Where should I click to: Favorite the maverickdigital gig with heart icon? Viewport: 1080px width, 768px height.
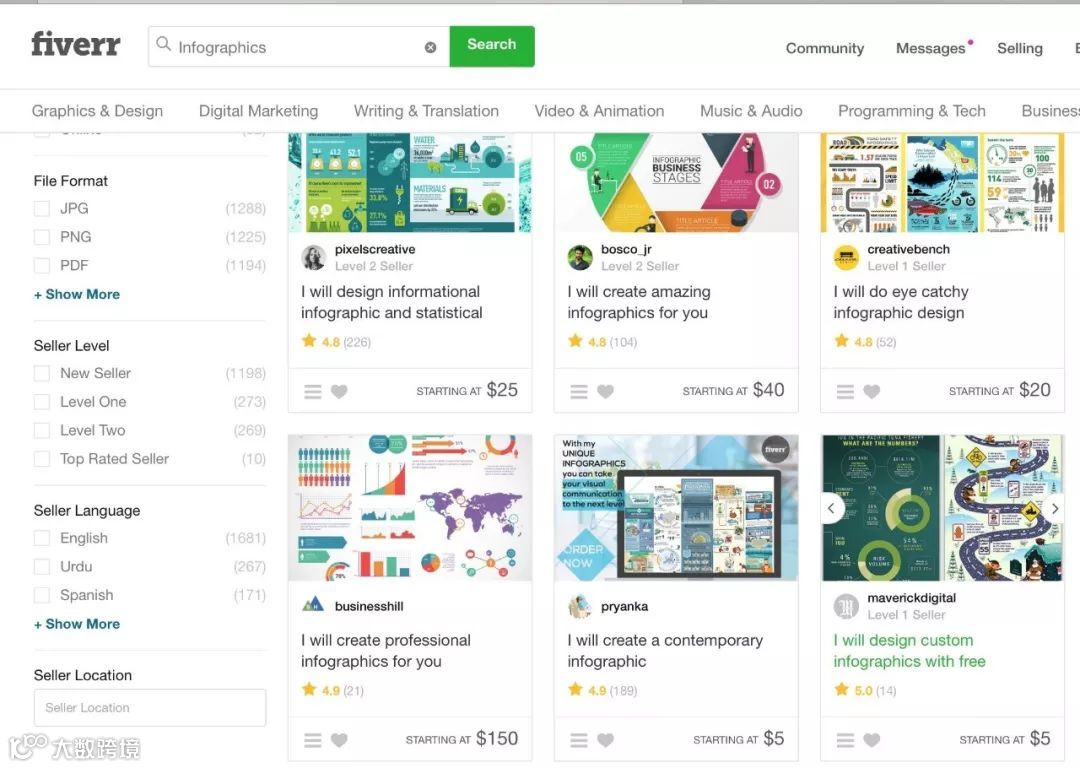tap(871, 740)
